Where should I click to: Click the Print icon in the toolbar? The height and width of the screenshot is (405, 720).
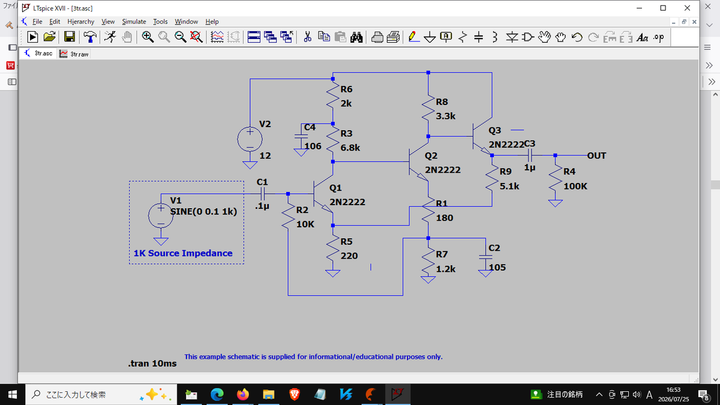[377, 37]
